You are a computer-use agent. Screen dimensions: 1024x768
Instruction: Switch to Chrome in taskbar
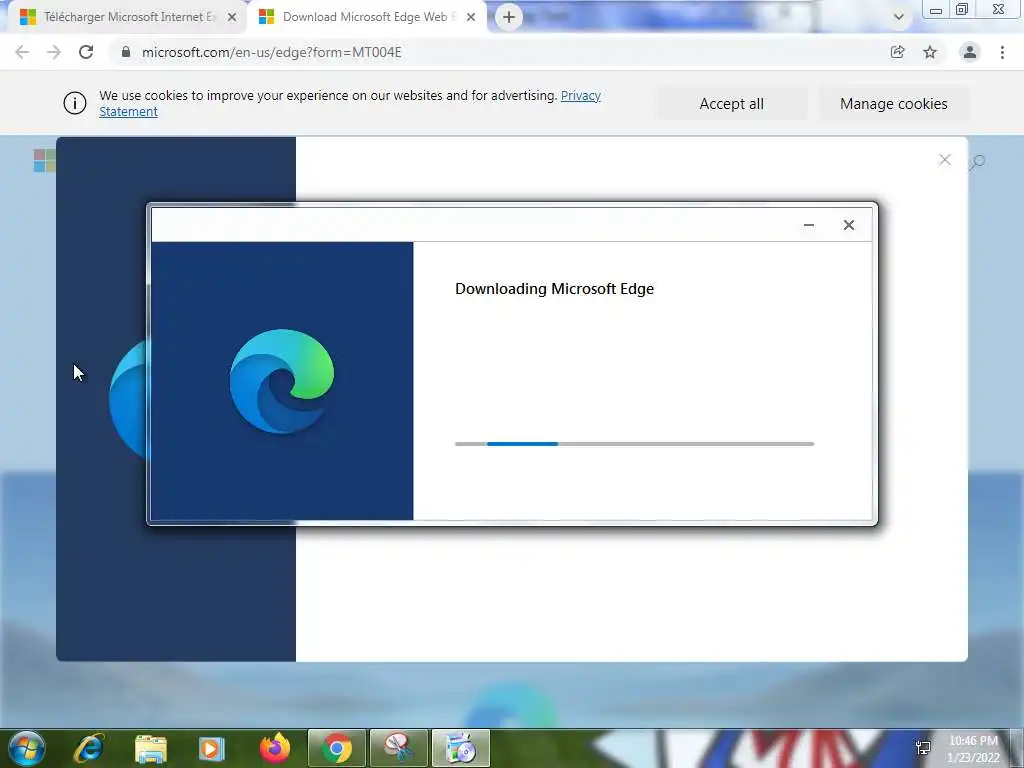336,748
